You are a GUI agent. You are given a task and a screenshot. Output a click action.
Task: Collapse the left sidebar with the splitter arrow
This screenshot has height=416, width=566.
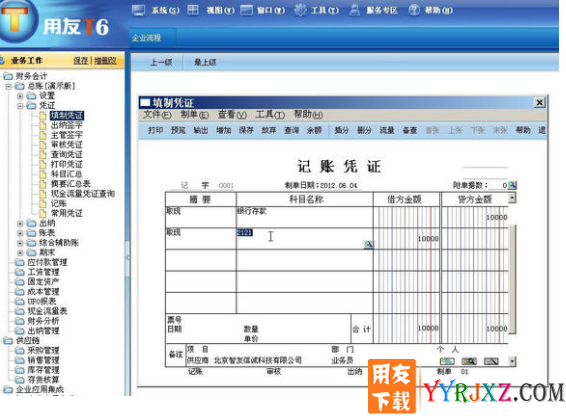tap(127, 257)
